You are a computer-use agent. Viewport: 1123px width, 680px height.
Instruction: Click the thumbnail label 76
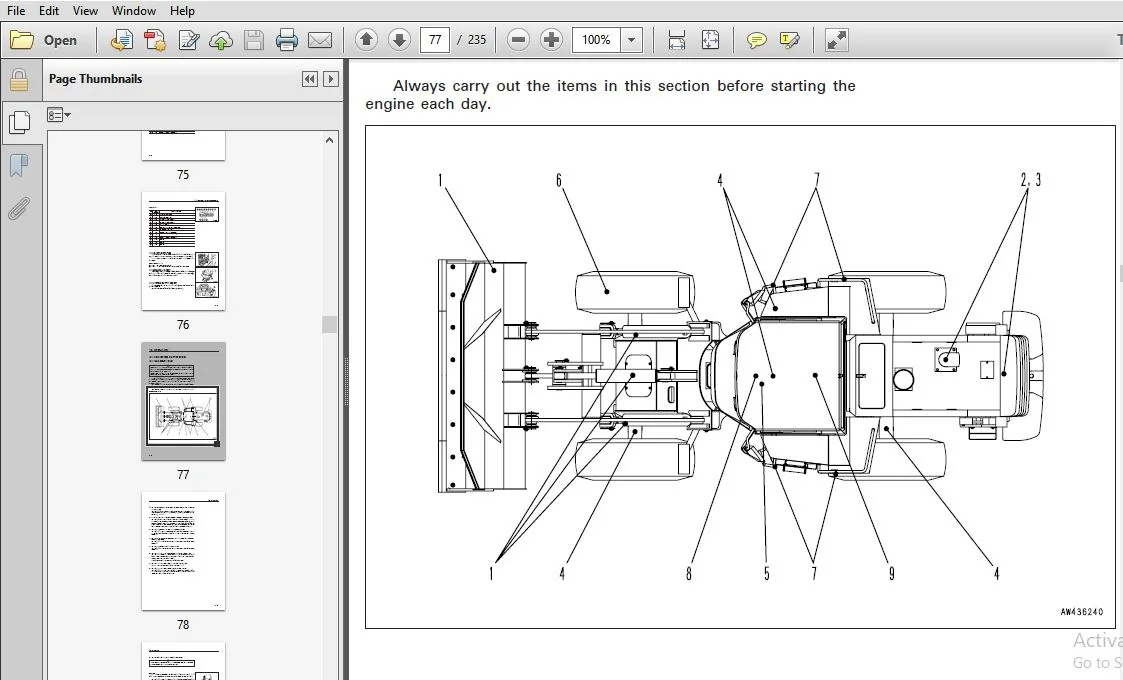(x=183, y=325)
